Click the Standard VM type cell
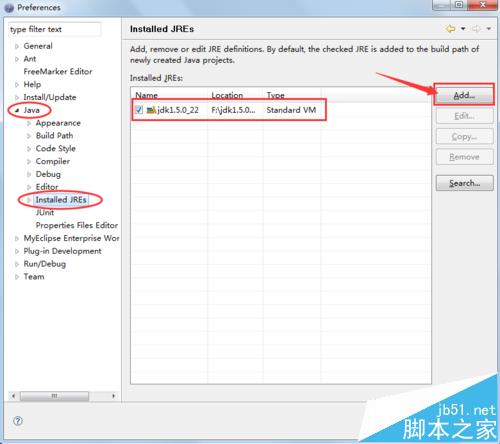Viewport: 500px width, 444px height. tap(291, 110)
